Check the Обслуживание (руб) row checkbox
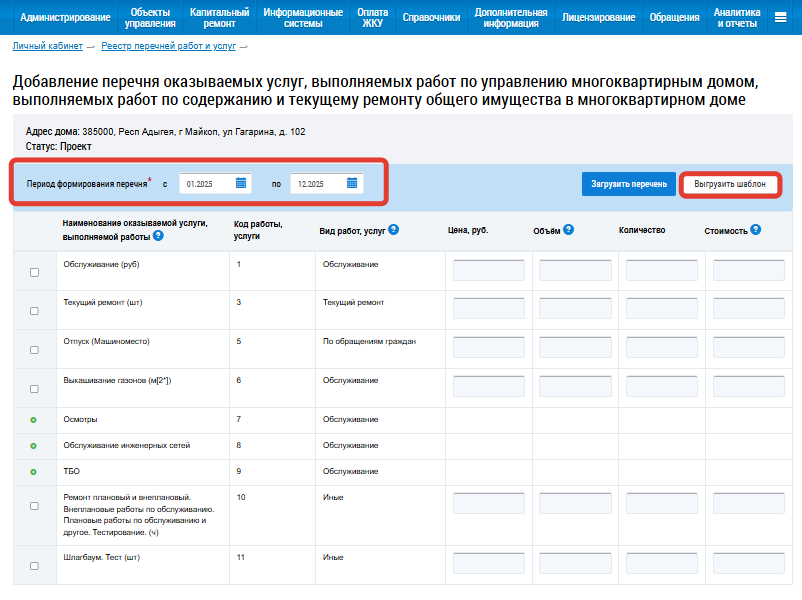Image resolution: width=802 pixels, height=600 pixels. (34, 273)
